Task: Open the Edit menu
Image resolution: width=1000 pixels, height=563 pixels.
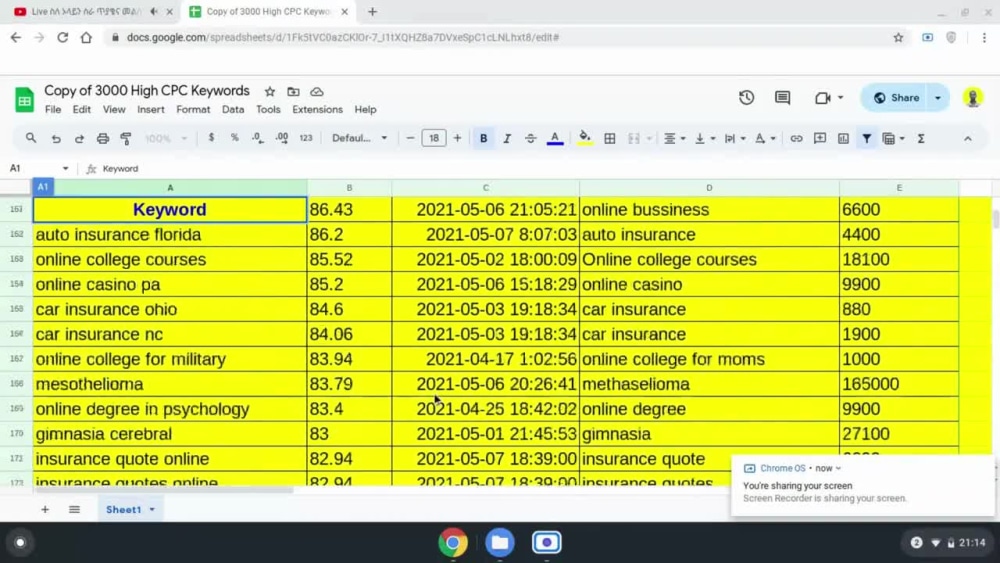Action: pos(82,110)
